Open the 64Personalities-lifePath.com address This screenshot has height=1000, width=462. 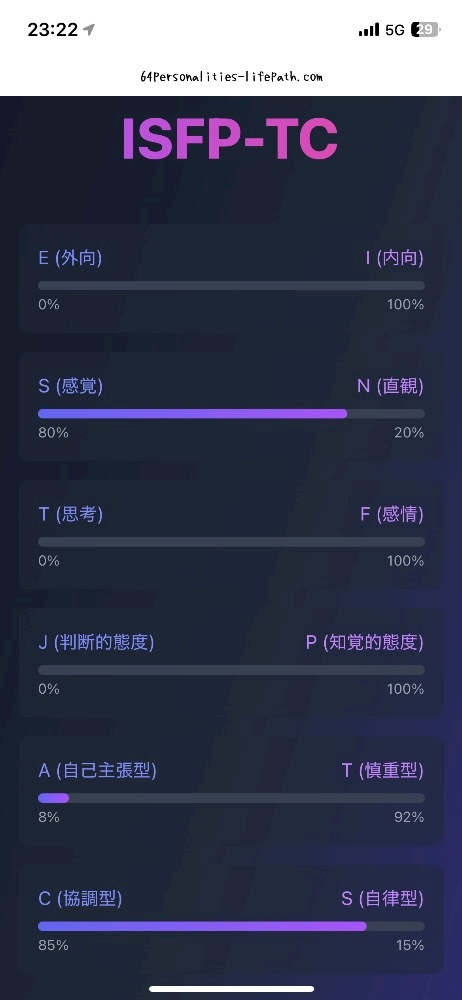pyautogui.click(x=231, y=77)
